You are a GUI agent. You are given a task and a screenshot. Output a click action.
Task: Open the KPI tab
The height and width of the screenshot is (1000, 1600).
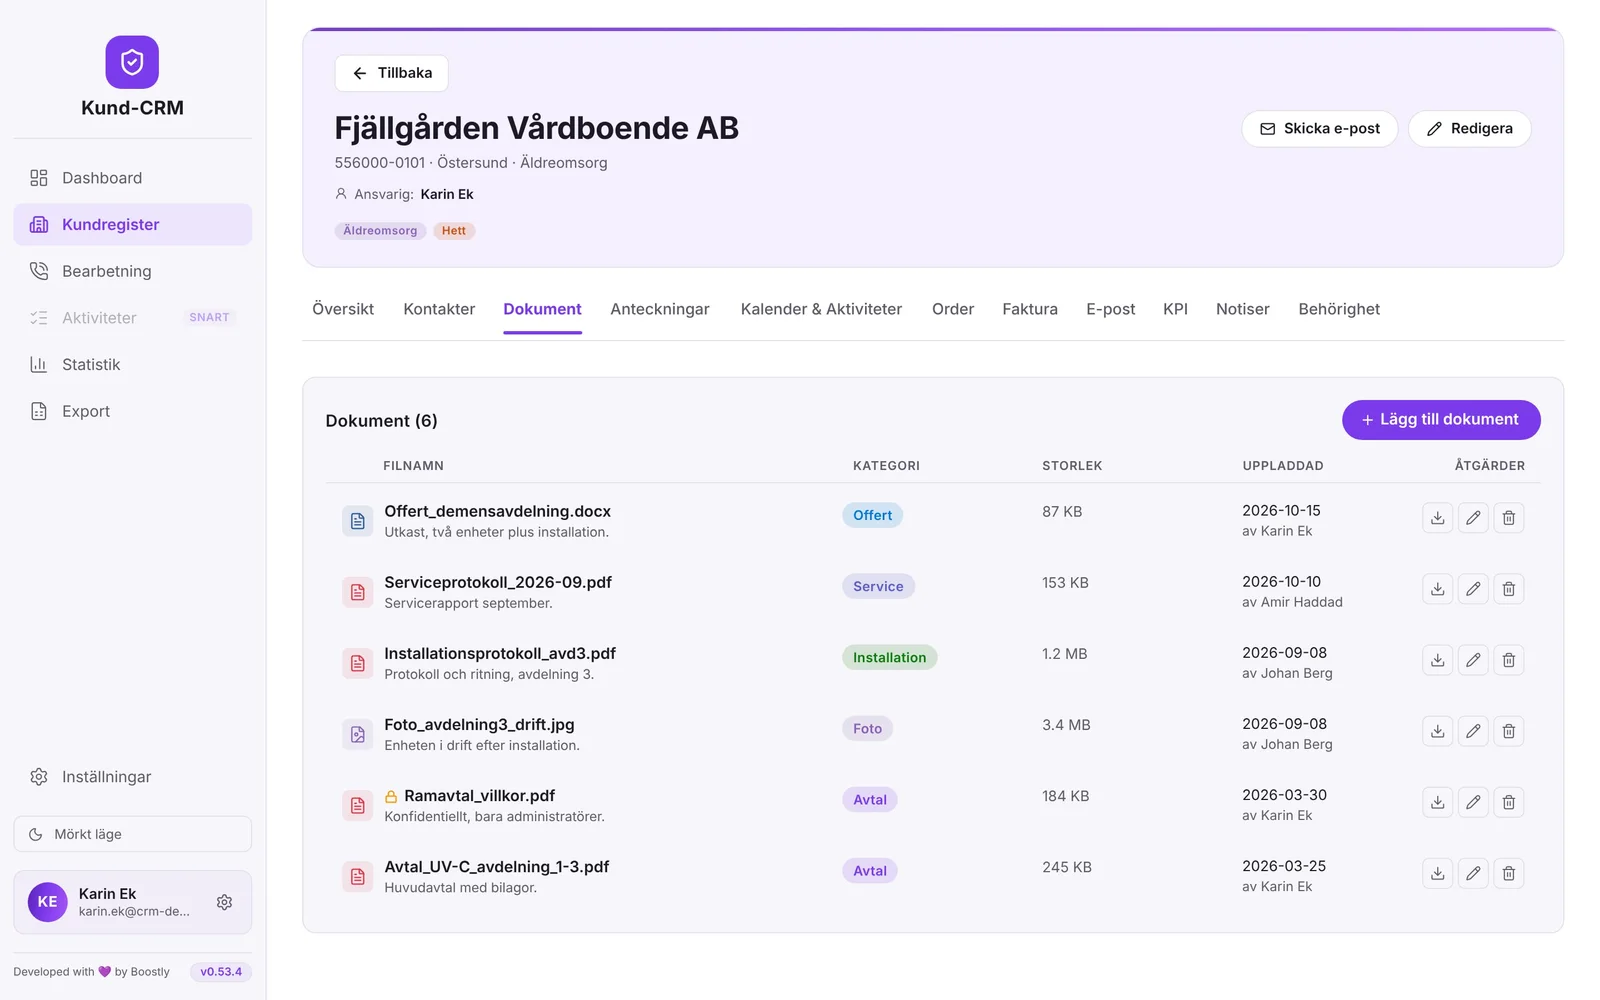tap(1175, 309)
